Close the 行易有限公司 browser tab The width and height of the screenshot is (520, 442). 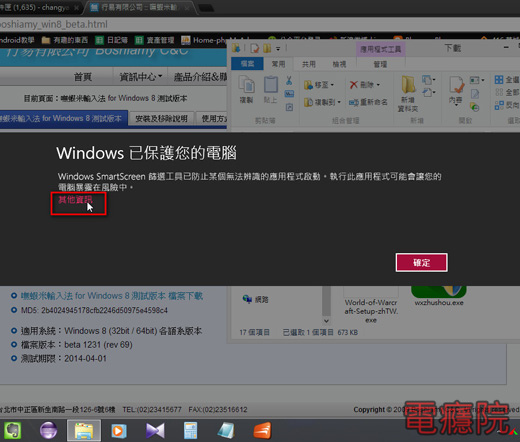coord(187,7)
